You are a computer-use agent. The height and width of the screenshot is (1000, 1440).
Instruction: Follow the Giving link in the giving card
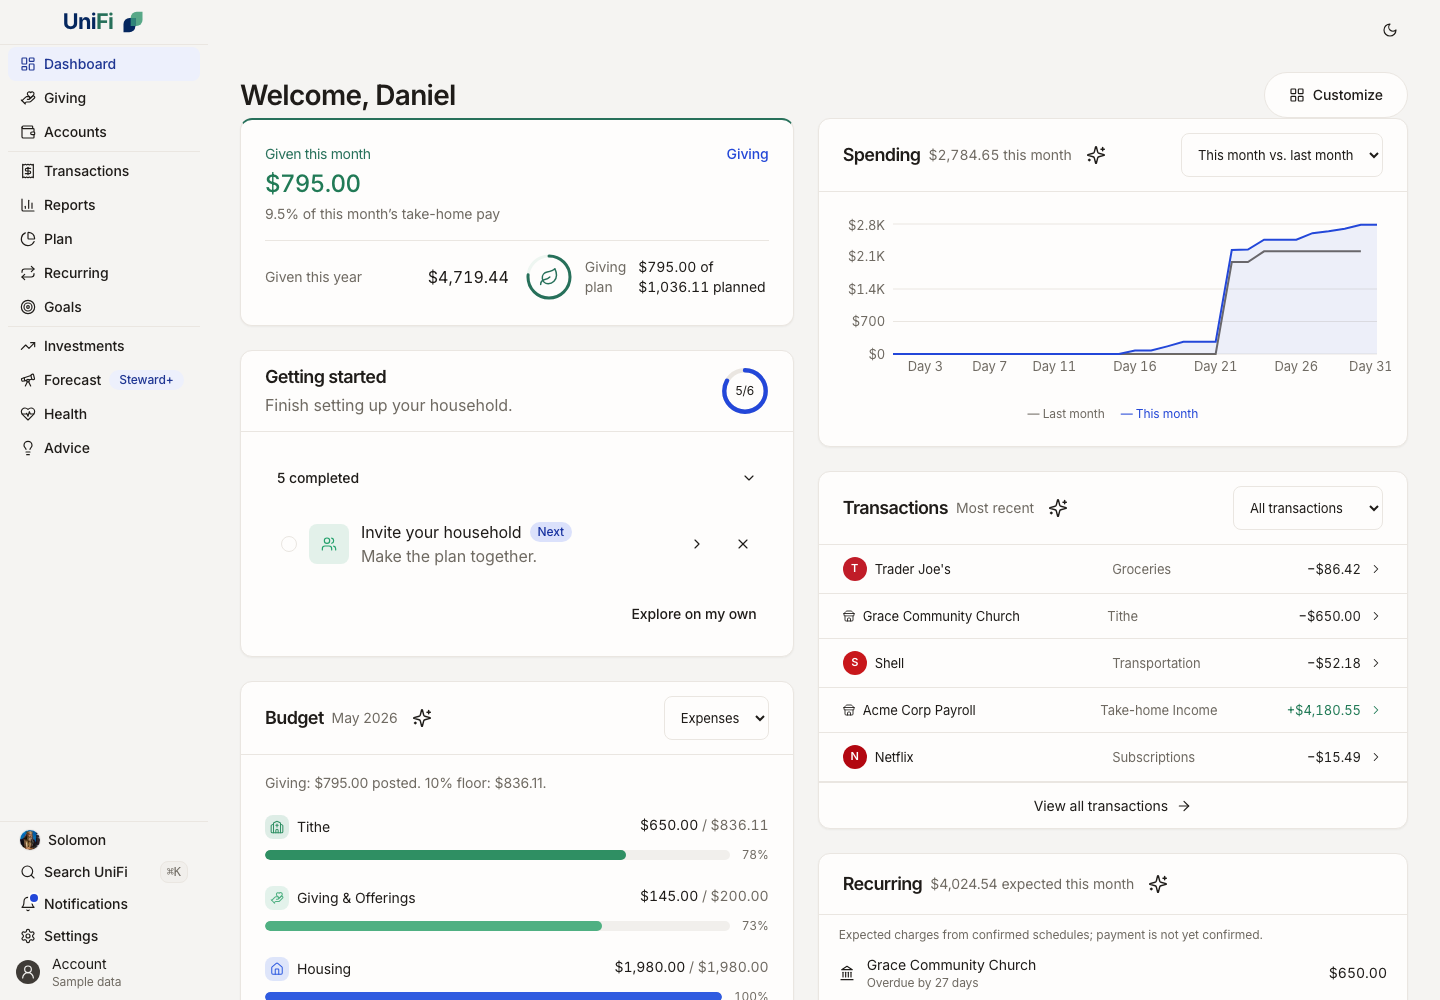[747, 154]
